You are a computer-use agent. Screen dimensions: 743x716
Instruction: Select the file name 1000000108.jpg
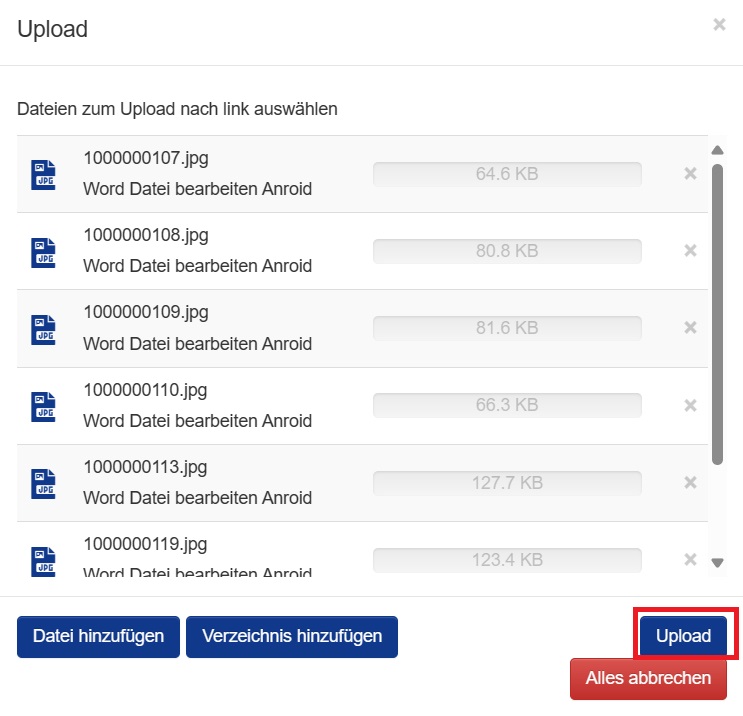pos(146,236)
